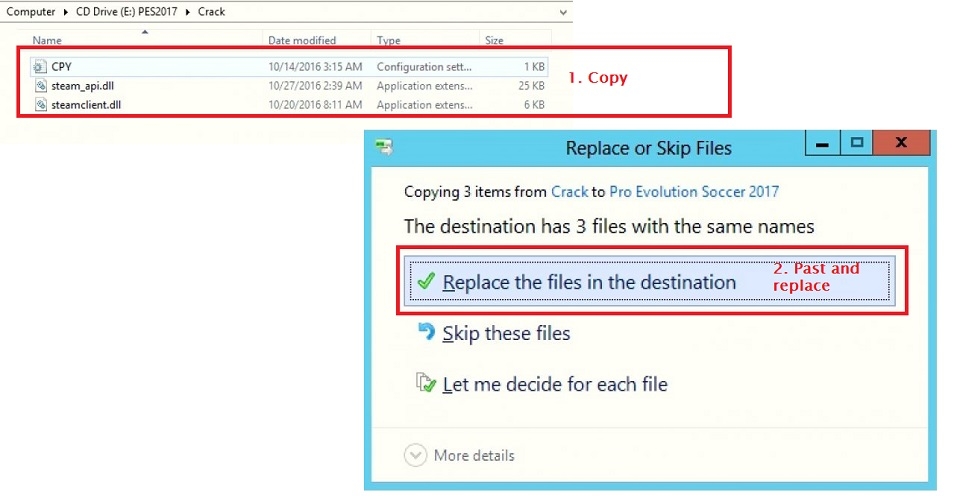
Task: Click the green checkmark replace icon
Action: click(426, 282)
